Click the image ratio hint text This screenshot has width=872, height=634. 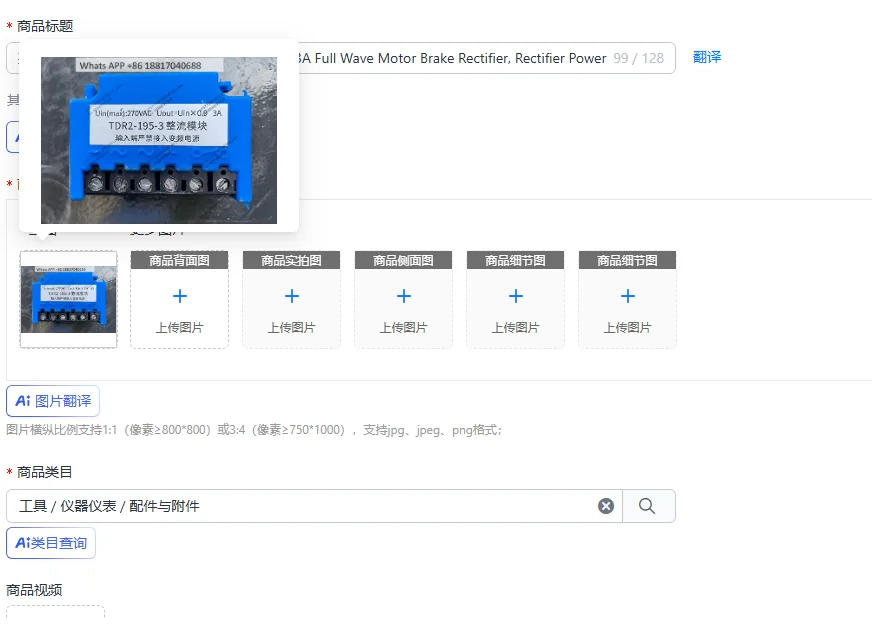click(254, 430)
